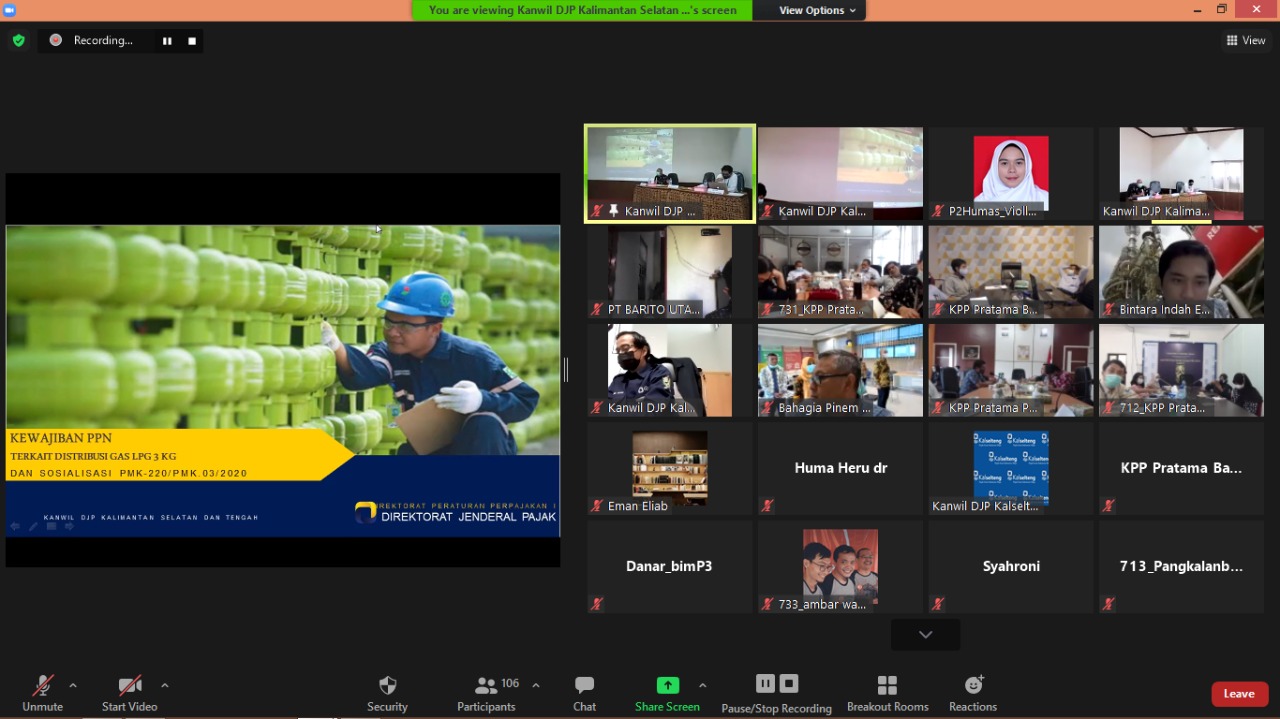1280x719 pixels.
Task: Expand video options arrow beside Start Video
Action: pos(165,686)
